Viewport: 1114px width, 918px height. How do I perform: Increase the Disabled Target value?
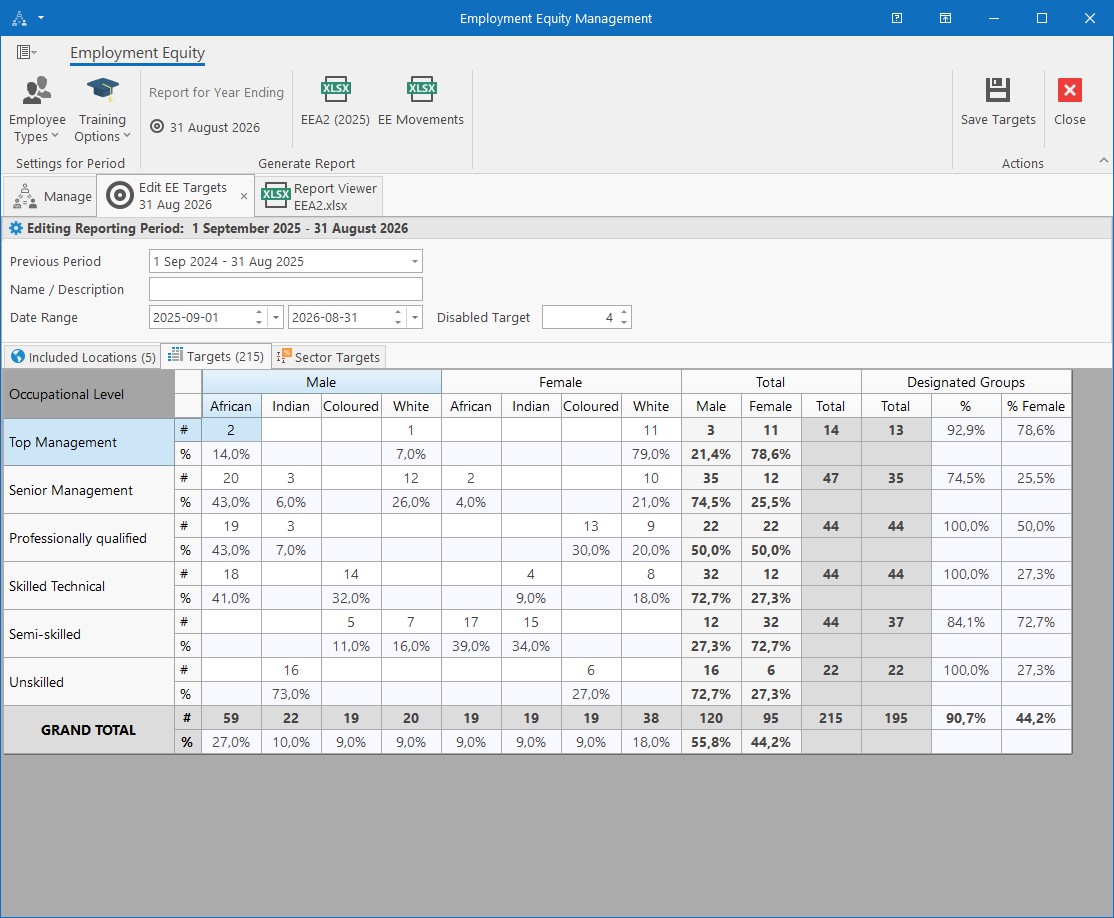coord(624,312)
